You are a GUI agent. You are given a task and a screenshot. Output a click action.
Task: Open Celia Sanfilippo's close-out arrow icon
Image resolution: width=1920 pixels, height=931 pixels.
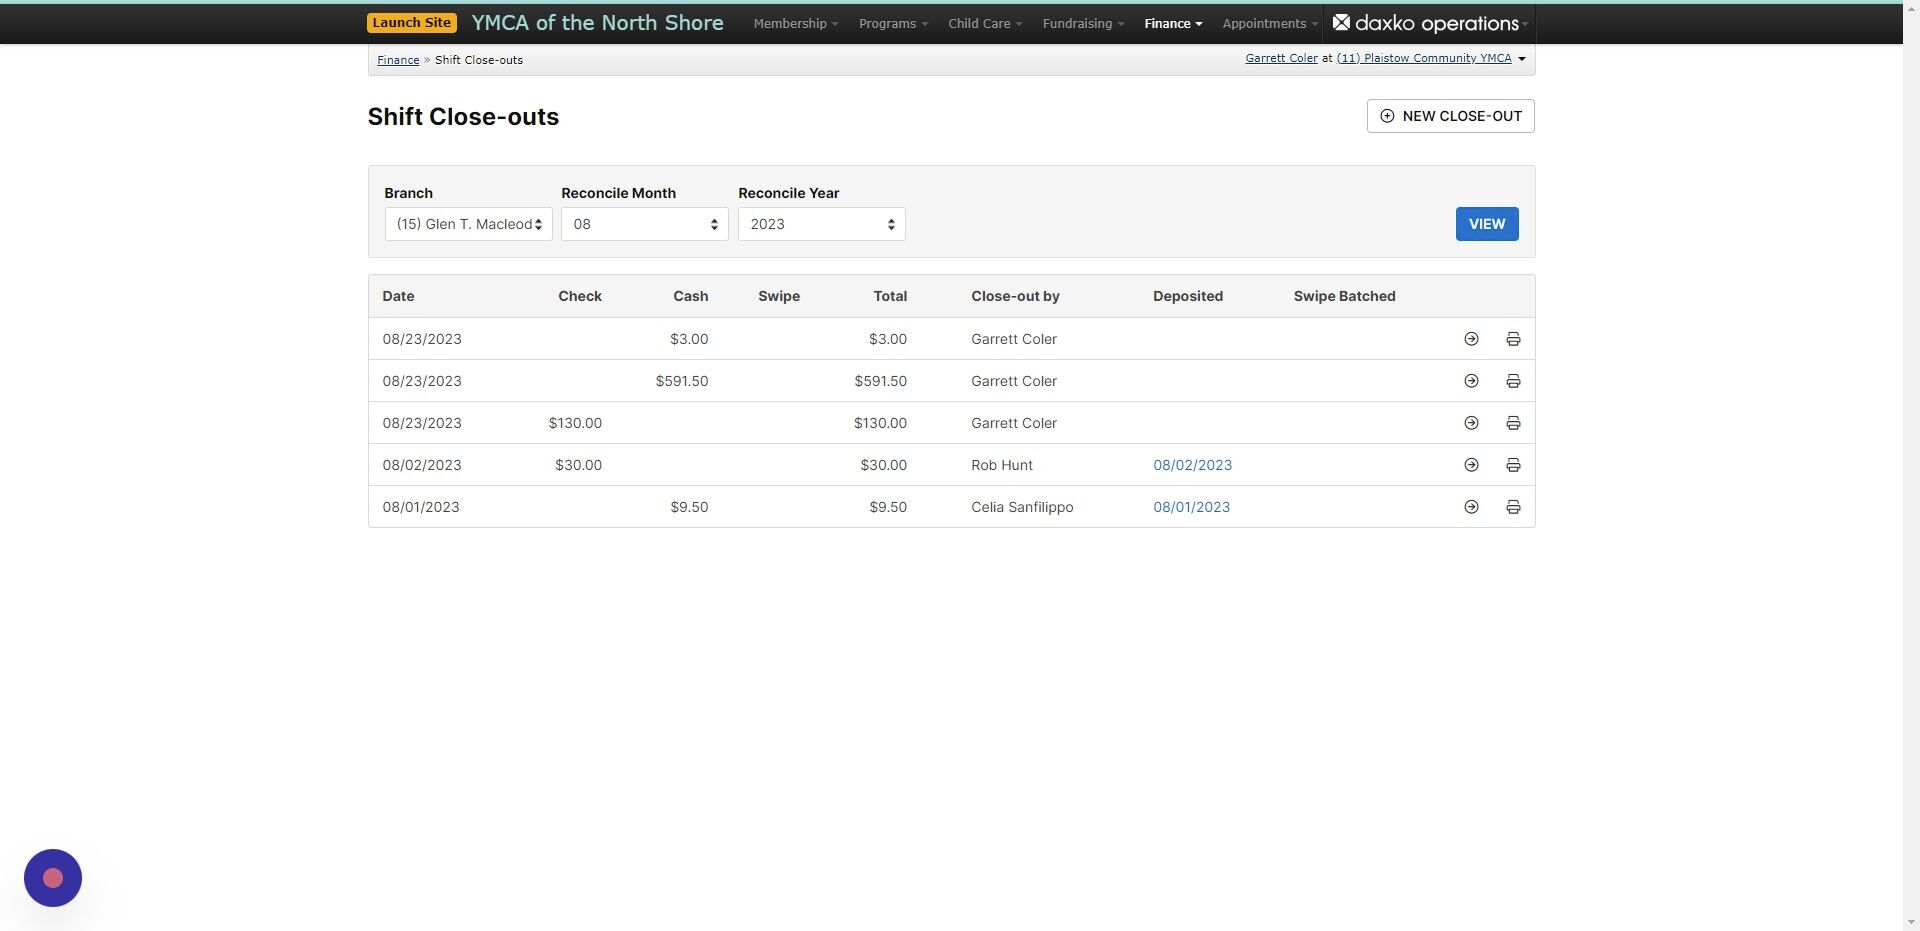(1471, 507)
